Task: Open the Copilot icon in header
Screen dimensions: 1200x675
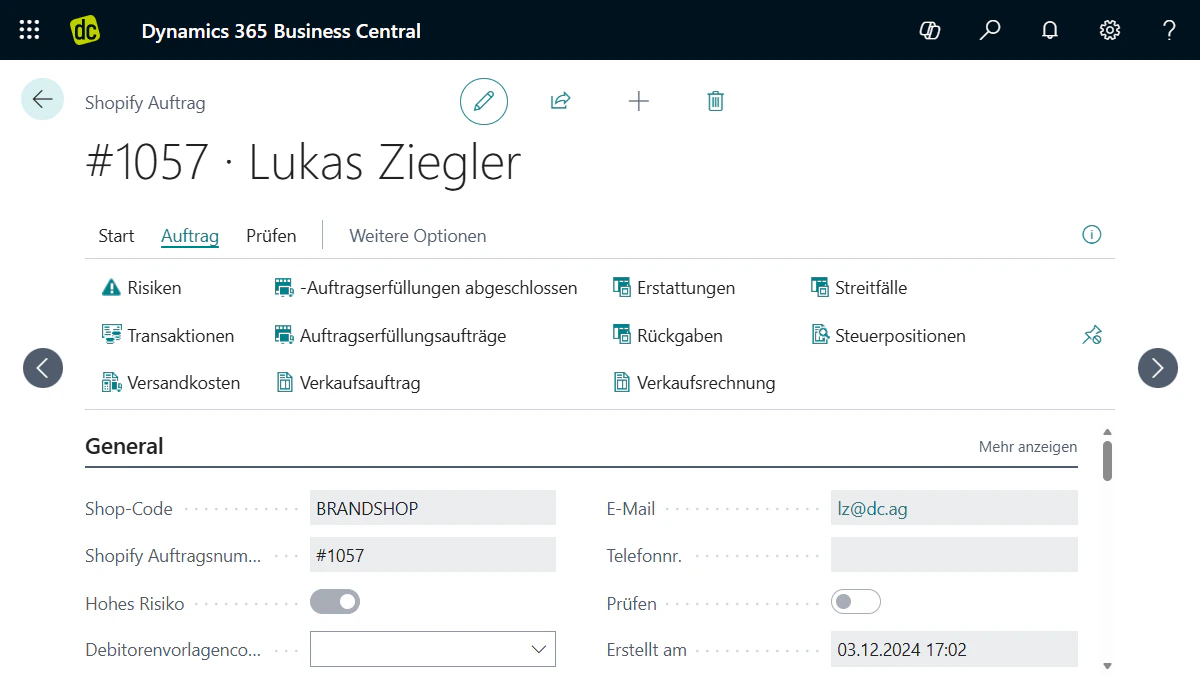Action: [x=930, y=30]
